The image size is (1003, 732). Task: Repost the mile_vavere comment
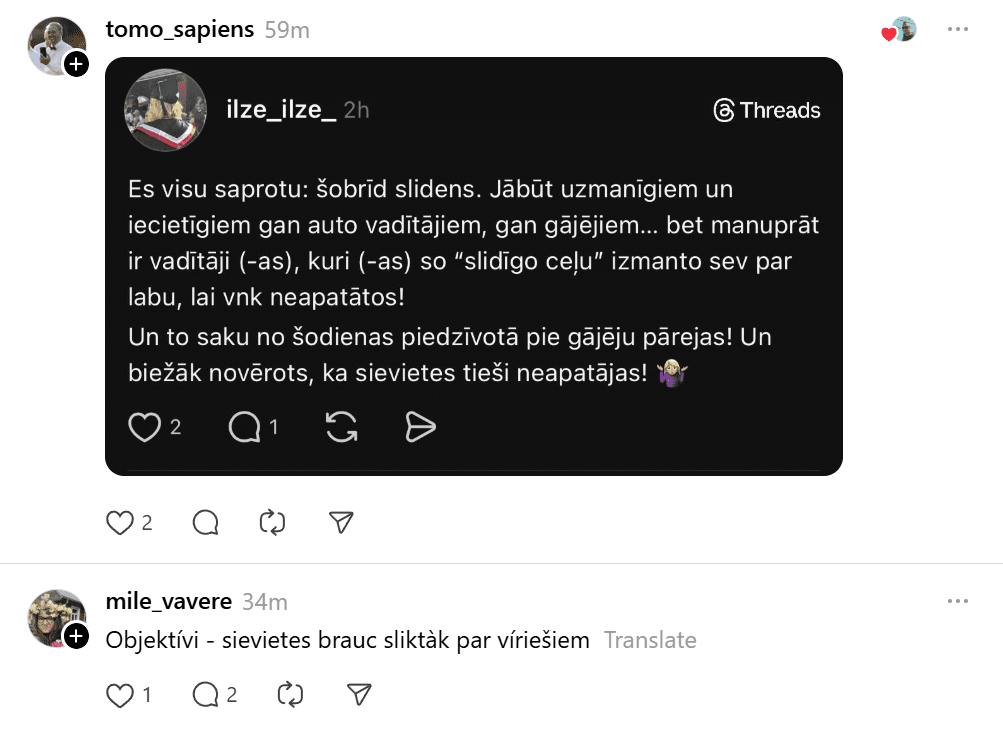[290, 694]
